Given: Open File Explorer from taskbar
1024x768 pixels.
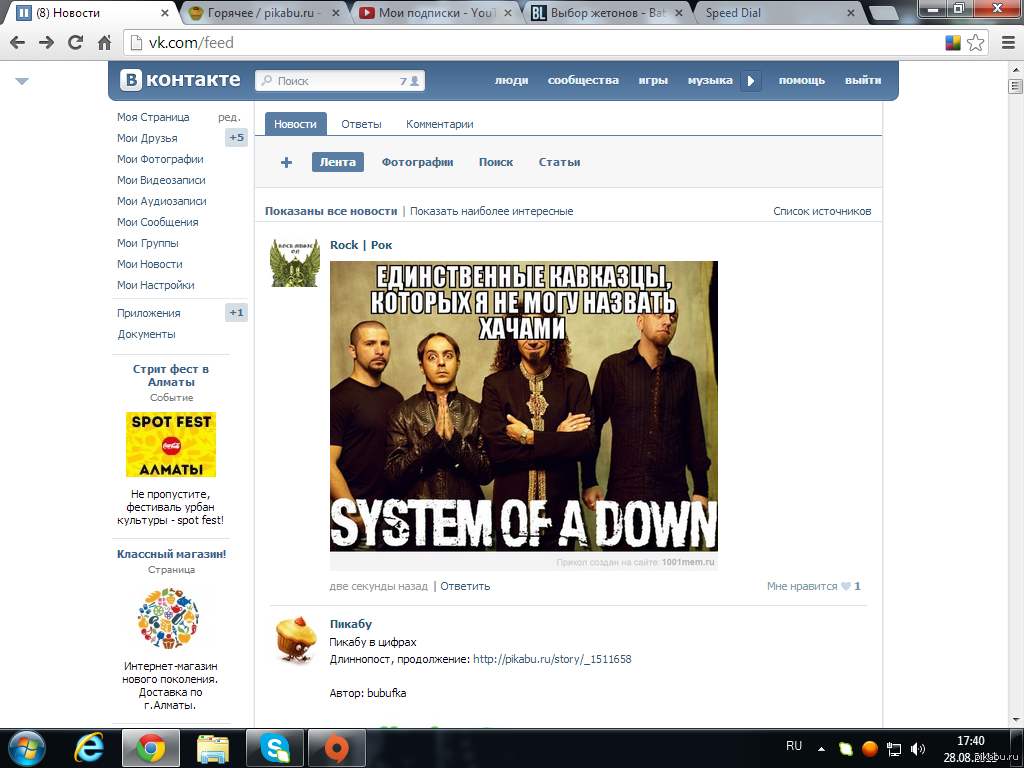Looking at the screenshot, I should point(213,748).
